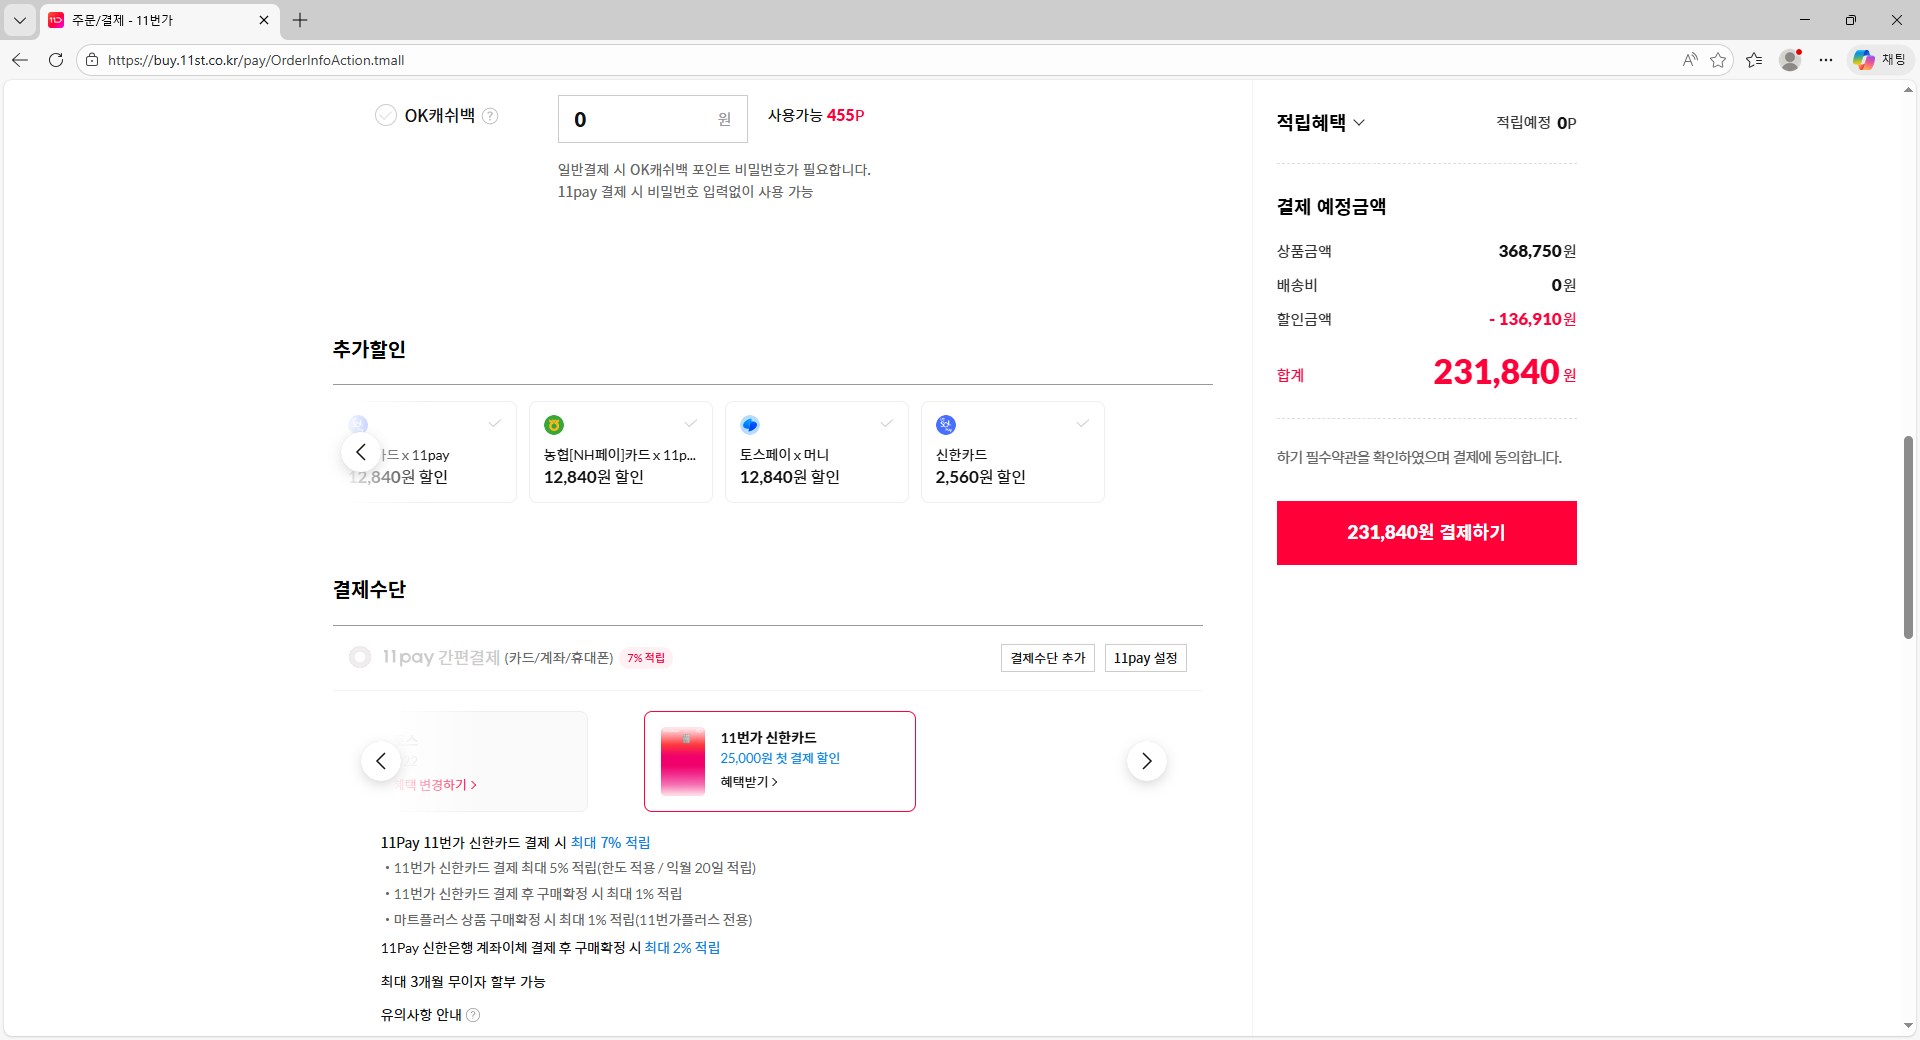Expand the 적립혜택 section

coord(1320,123)
